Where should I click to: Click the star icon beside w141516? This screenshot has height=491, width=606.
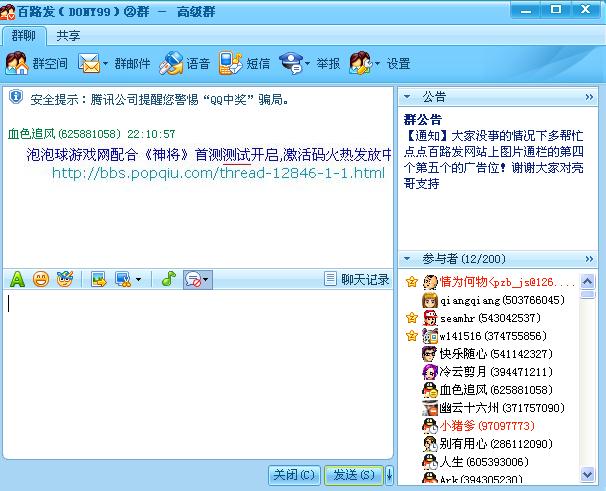click(x=412, y=336)
